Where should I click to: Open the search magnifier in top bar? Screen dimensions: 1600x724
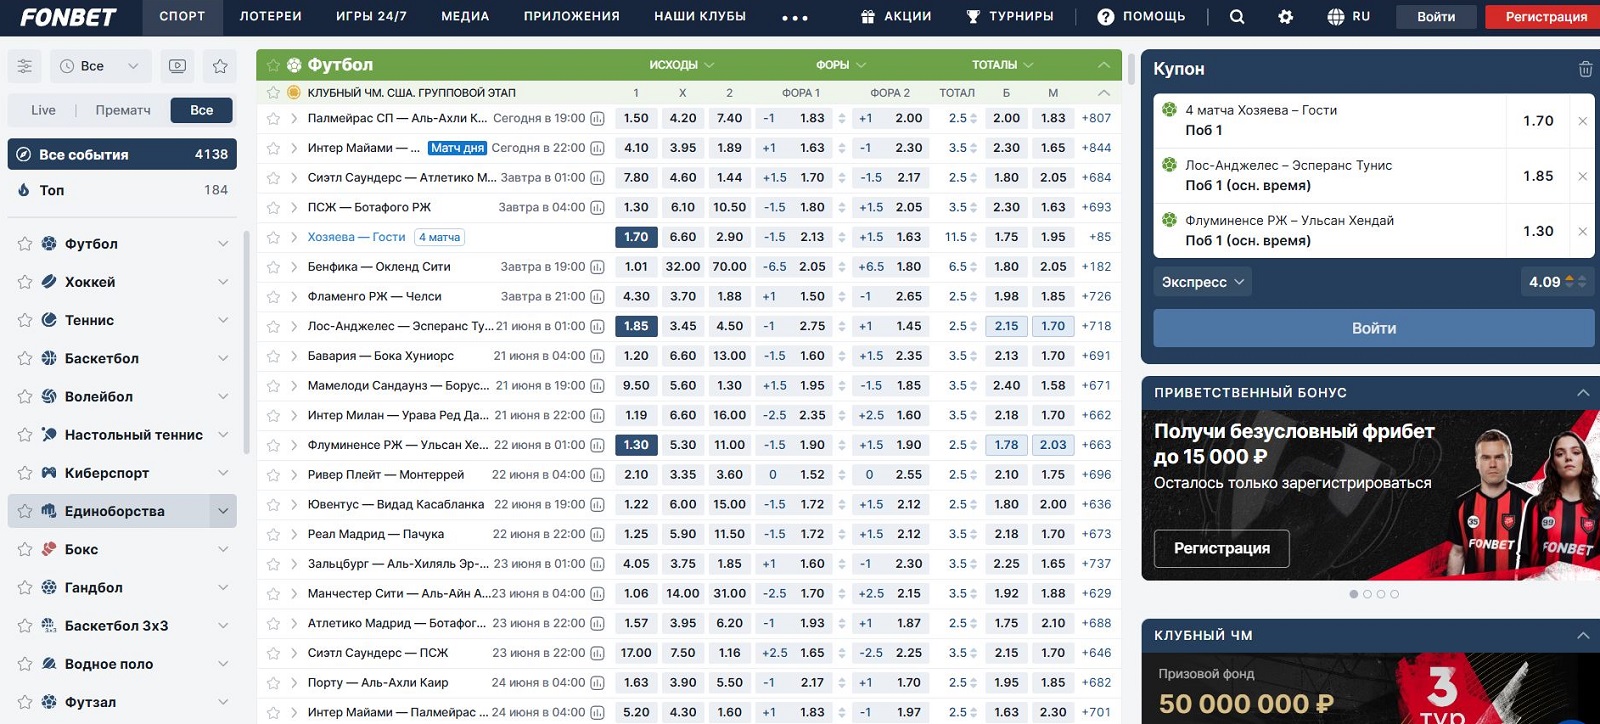1237,17
